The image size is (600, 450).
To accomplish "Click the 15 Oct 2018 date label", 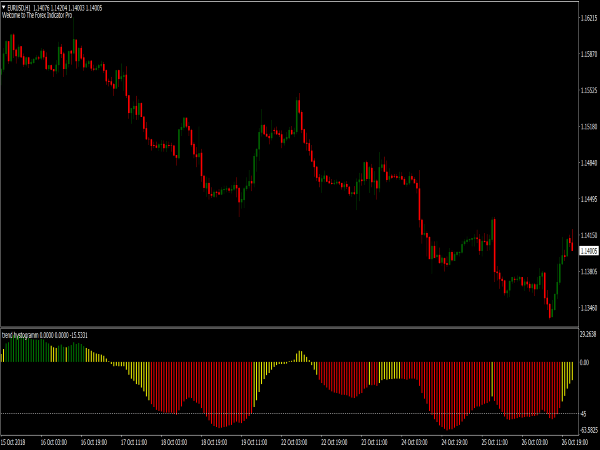I will tap(13, 442).
